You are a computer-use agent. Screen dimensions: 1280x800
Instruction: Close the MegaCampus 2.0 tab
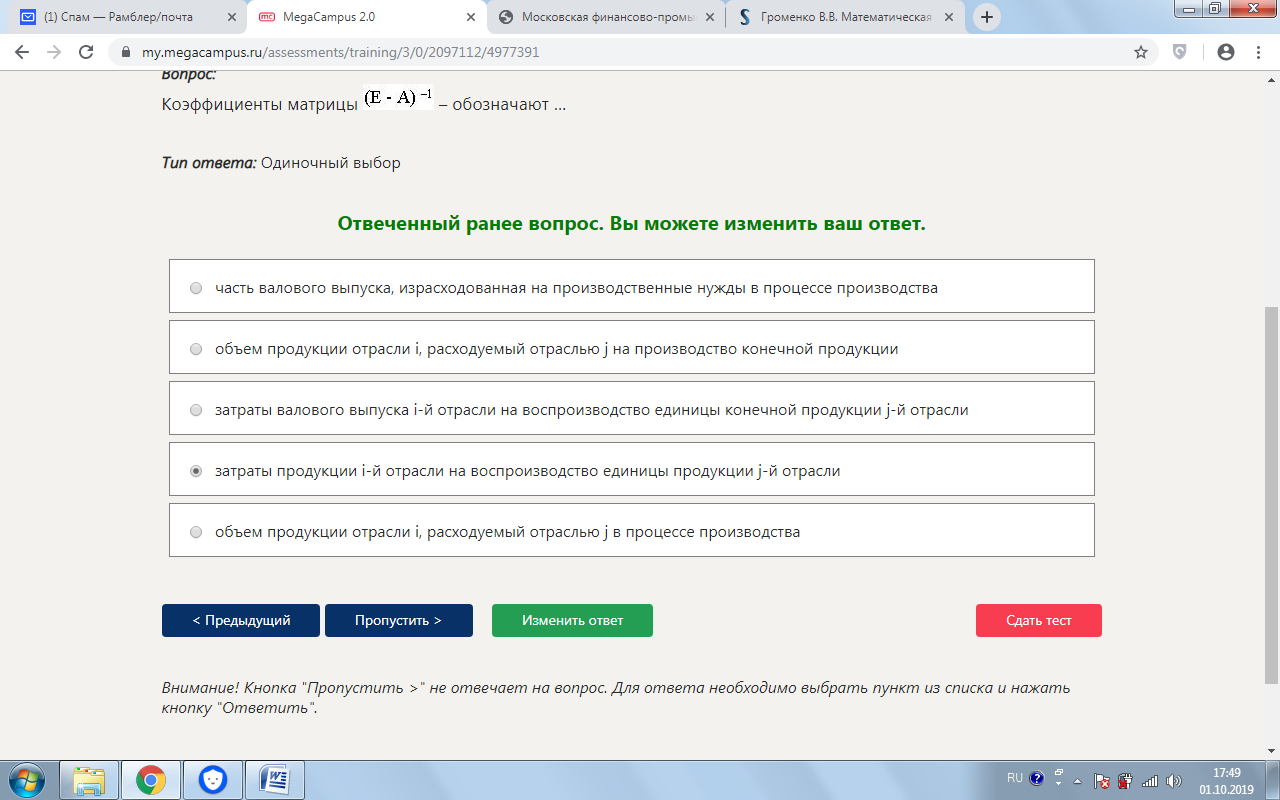click(x=470, y=17)
